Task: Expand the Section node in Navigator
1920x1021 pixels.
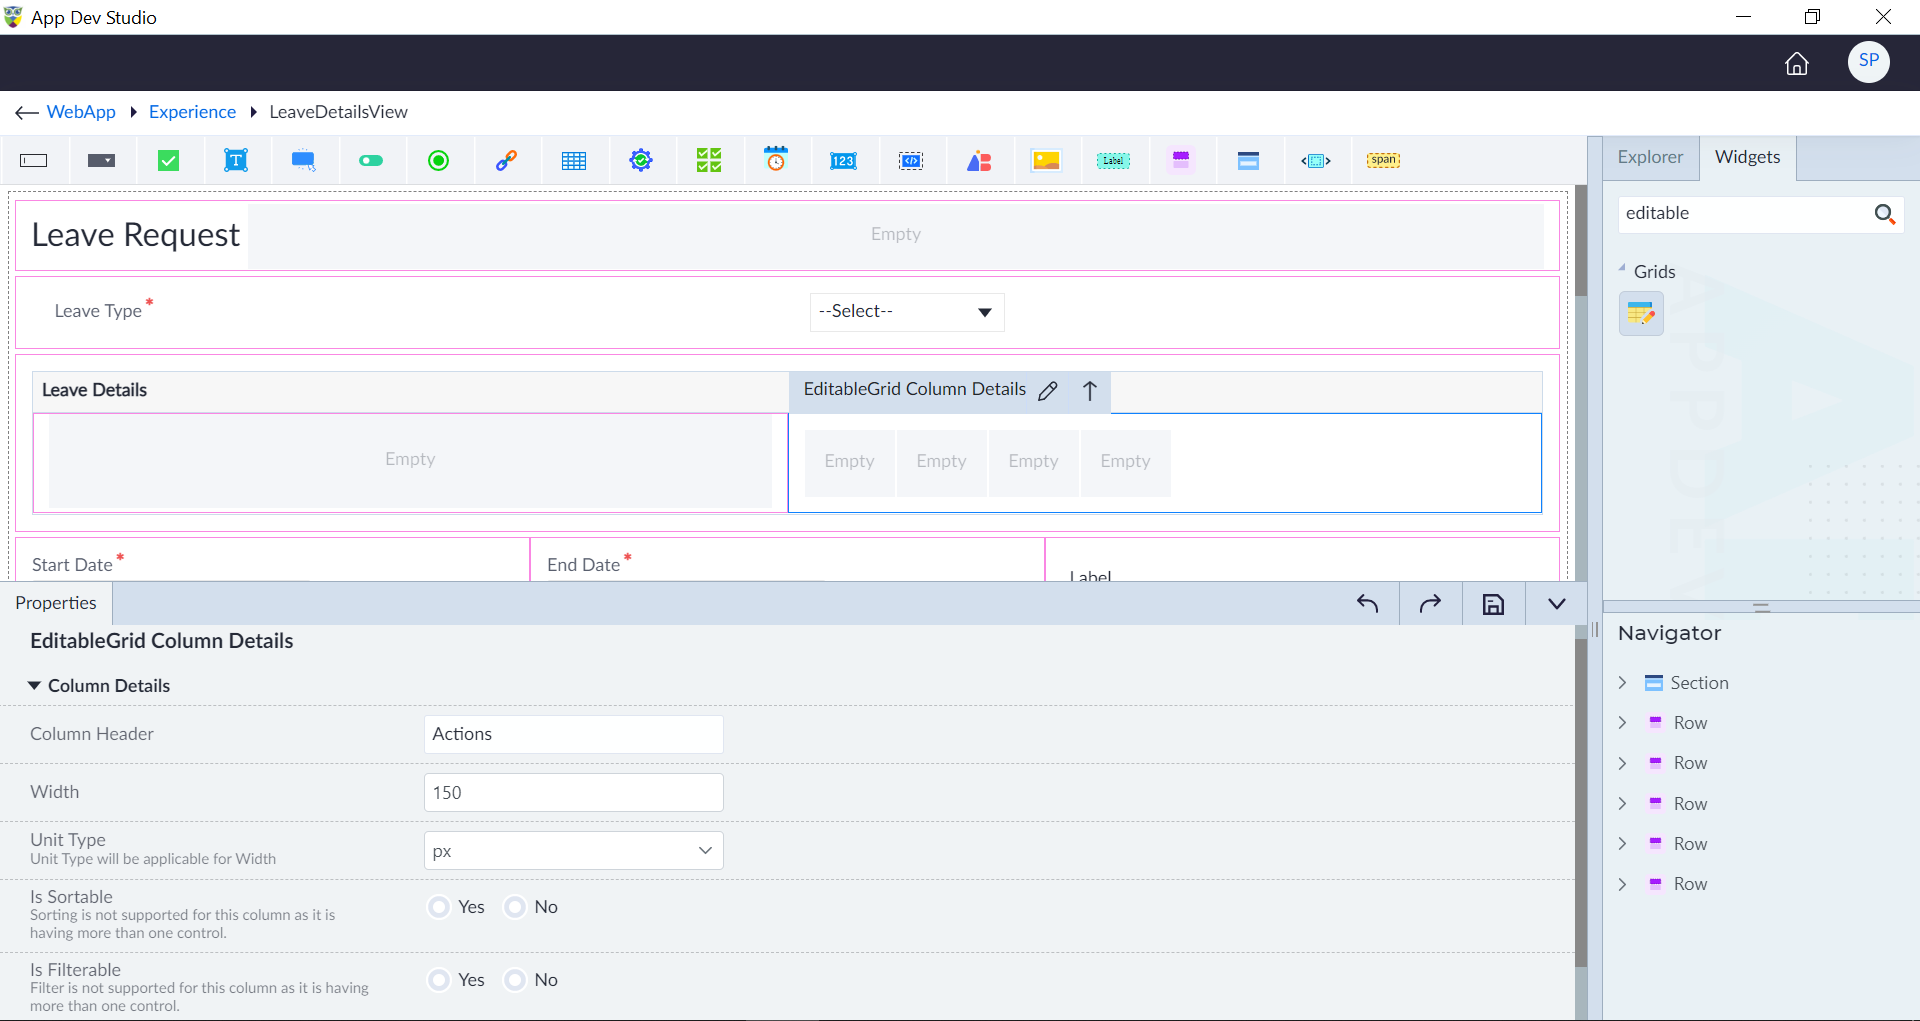Action: pos(1622,683)
